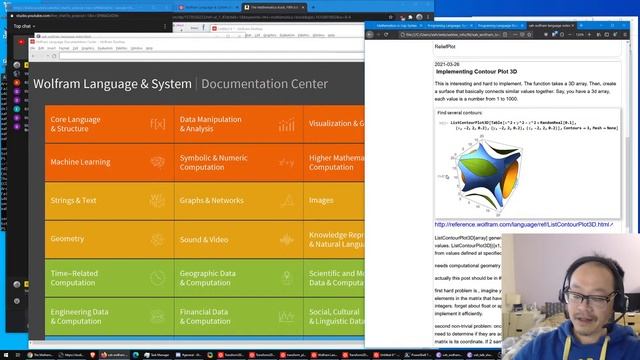Open the Core Language & Structure tile
This screenshot has width=640, height=360.
coord(109,124)
